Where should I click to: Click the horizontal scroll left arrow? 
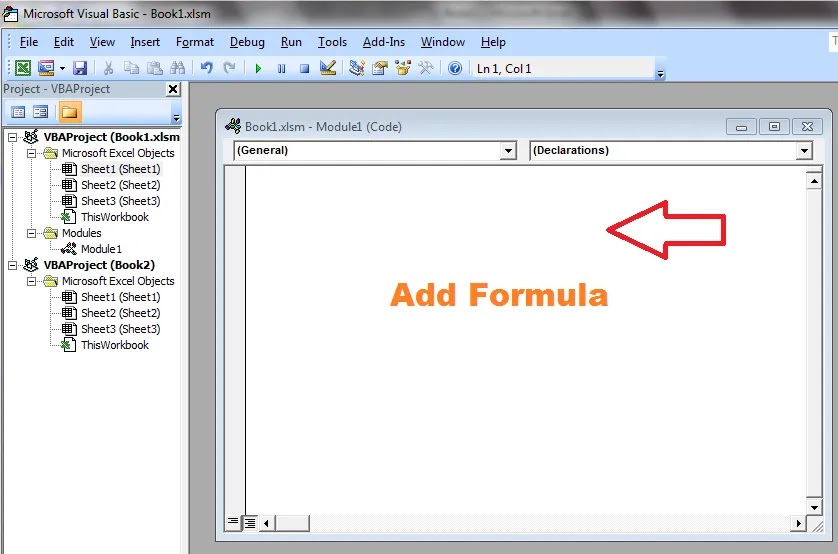266,523
